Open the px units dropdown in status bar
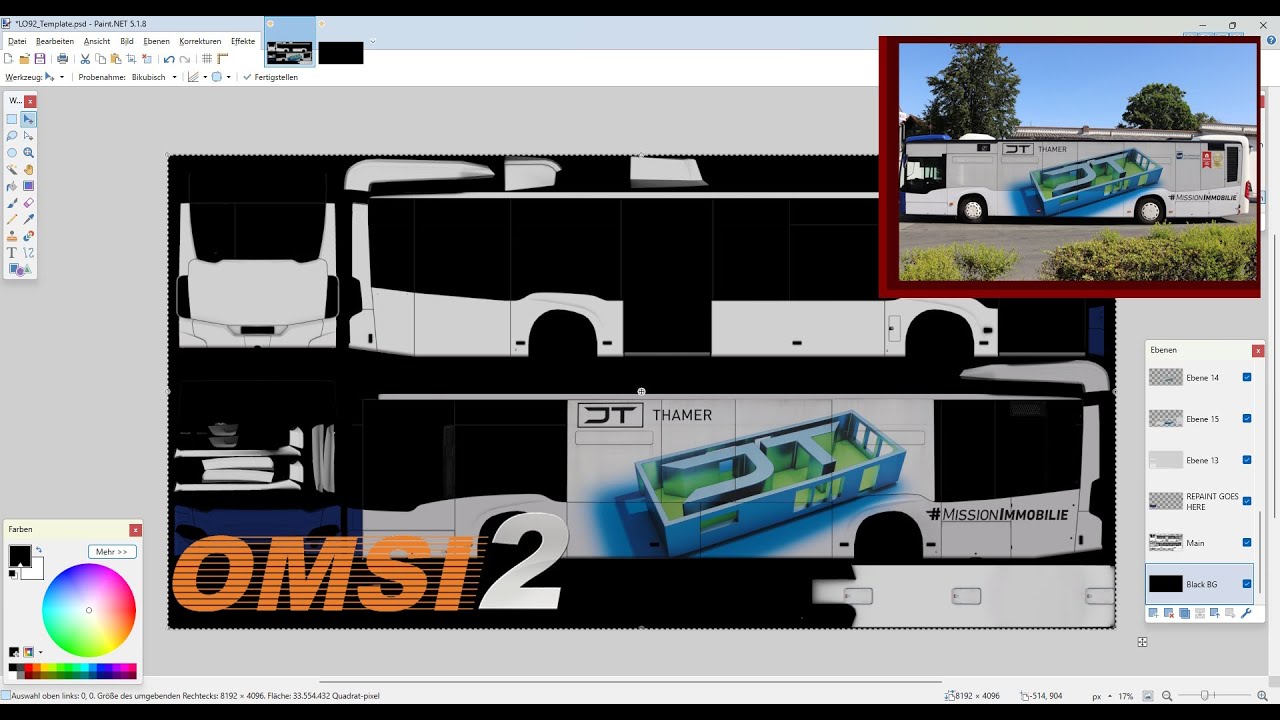 [x=1111, y=696]
